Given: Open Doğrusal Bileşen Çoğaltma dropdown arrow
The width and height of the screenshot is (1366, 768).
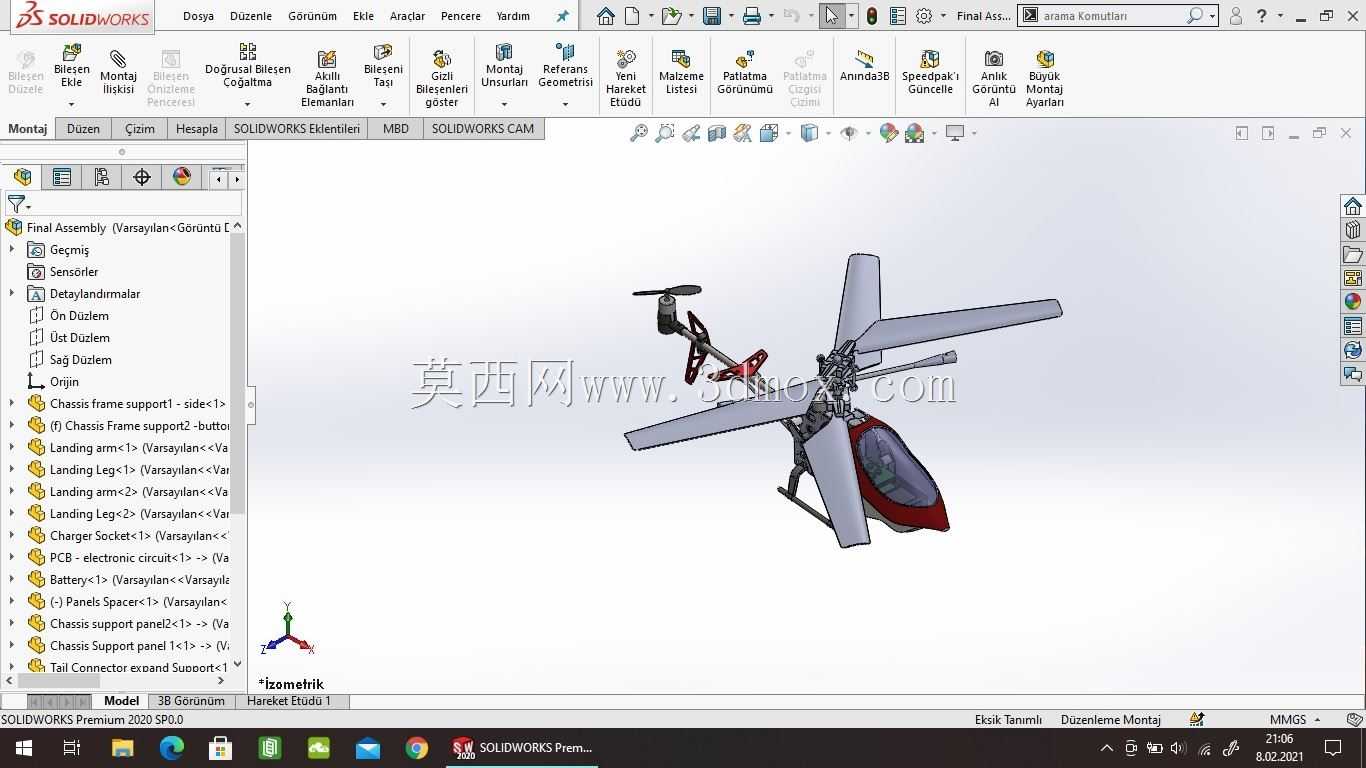Looking at the screenshot, I should pyautogui.click(x=247, y=104).
